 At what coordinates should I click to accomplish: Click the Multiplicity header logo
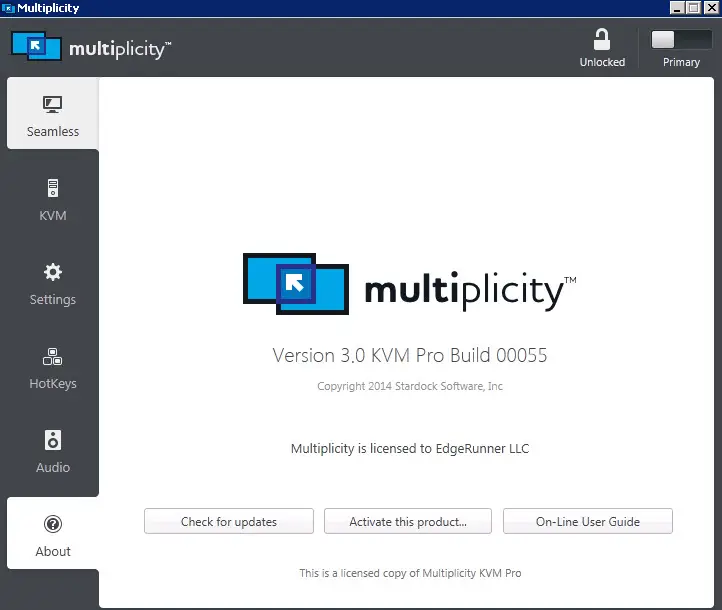(91, 46)
